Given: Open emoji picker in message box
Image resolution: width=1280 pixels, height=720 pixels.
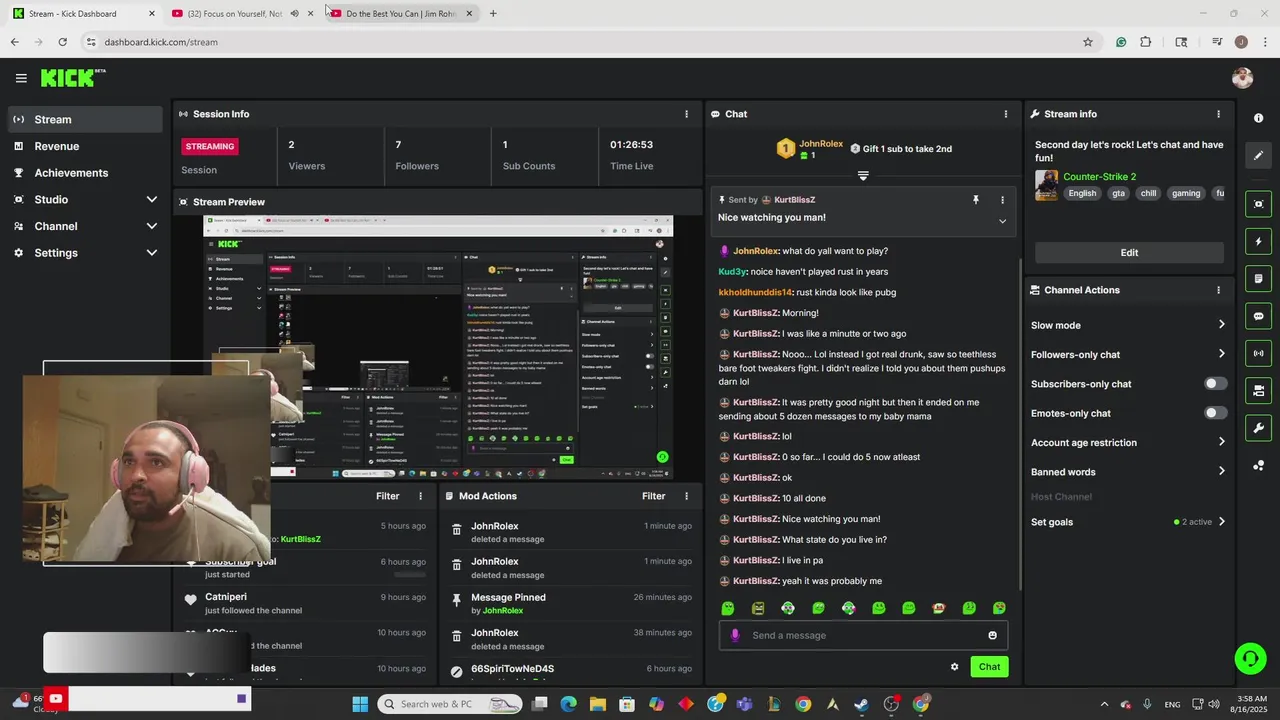Looking at the screenshot, I should [992, 635].
